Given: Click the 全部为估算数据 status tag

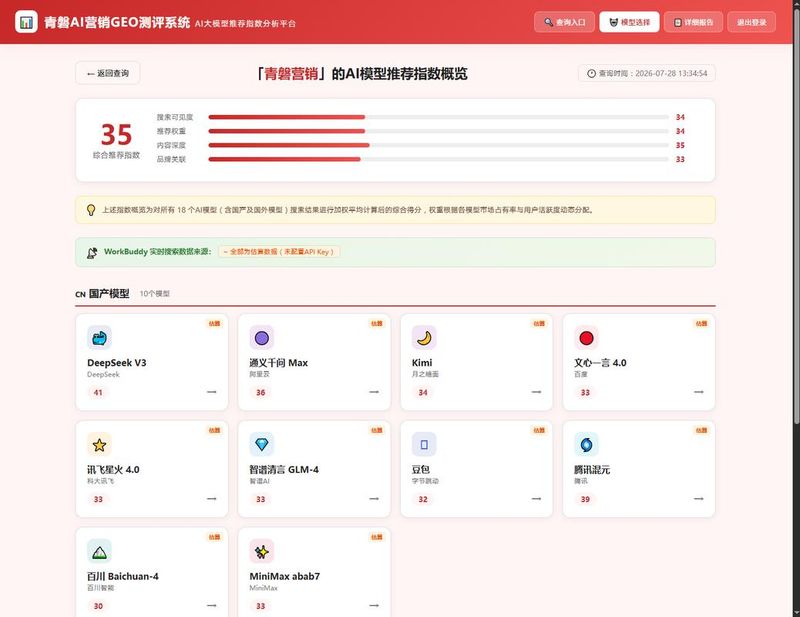Looking at the screenshot, I should tap(279, 252).
